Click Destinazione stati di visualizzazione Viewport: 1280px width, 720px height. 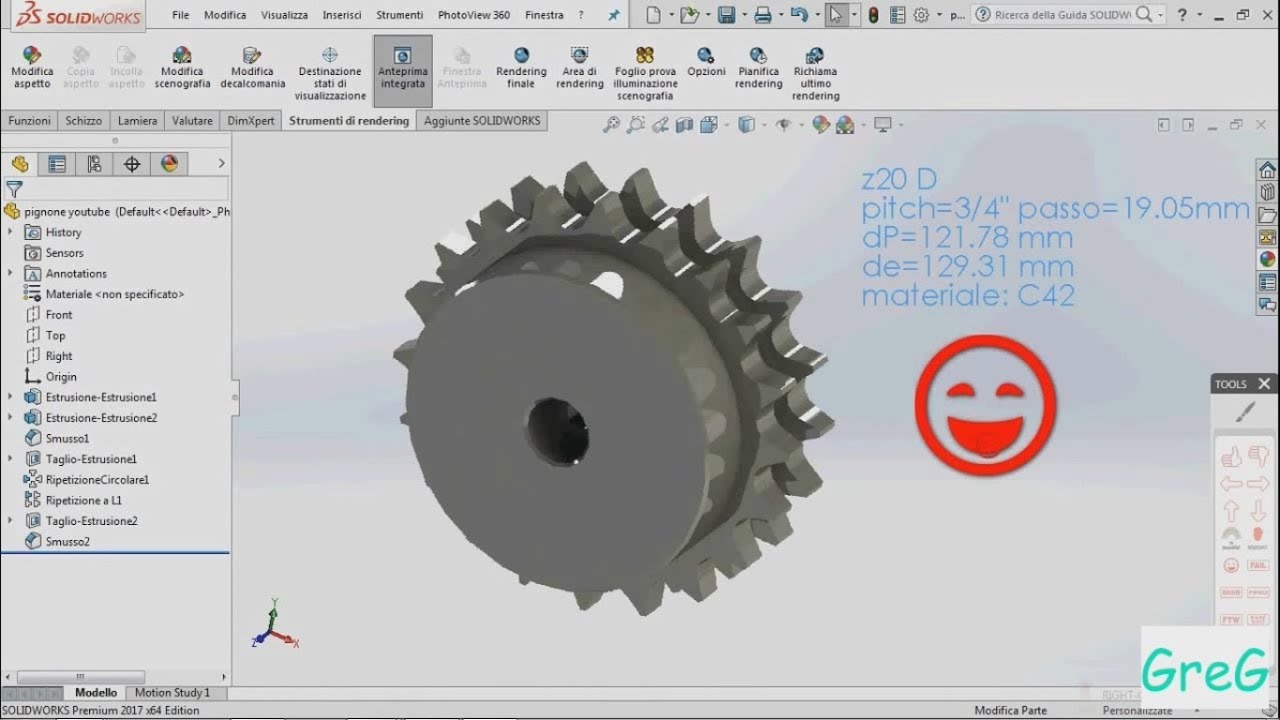click(330, 74)
